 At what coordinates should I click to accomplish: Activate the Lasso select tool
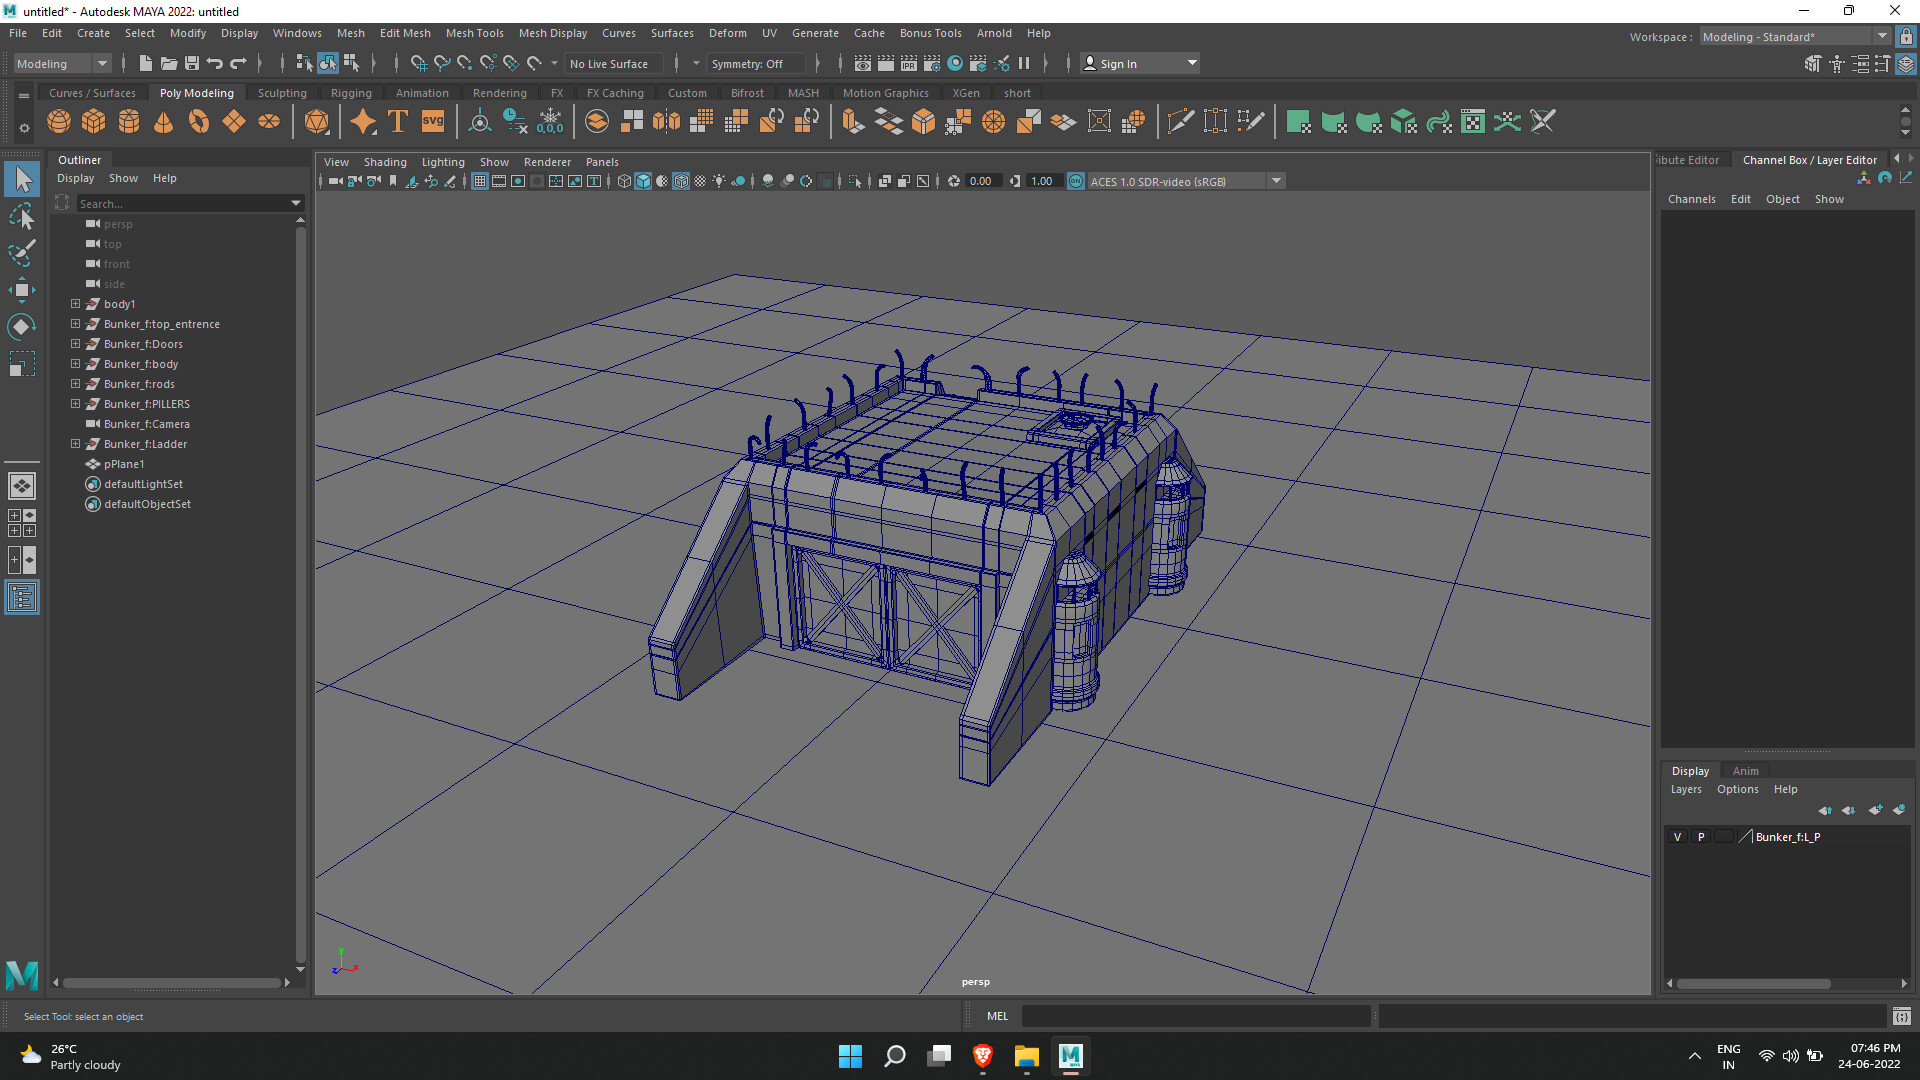21,216
